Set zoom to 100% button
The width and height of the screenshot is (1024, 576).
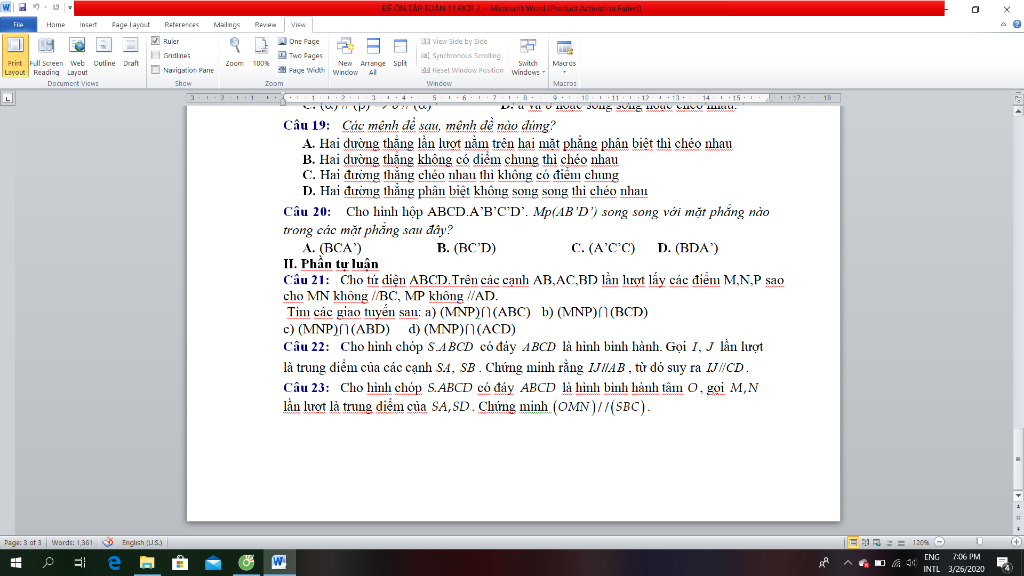tap(261, 52)
